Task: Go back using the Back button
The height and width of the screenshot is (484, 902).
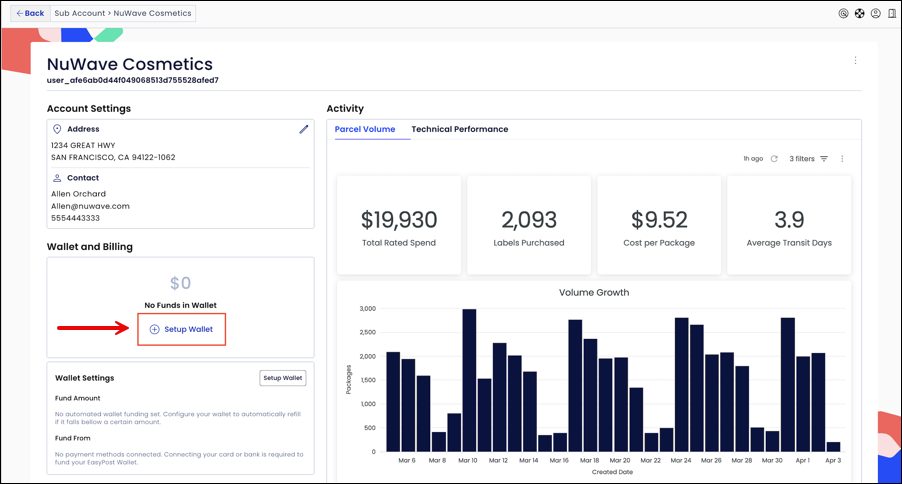Action: [x=30, y=13]
